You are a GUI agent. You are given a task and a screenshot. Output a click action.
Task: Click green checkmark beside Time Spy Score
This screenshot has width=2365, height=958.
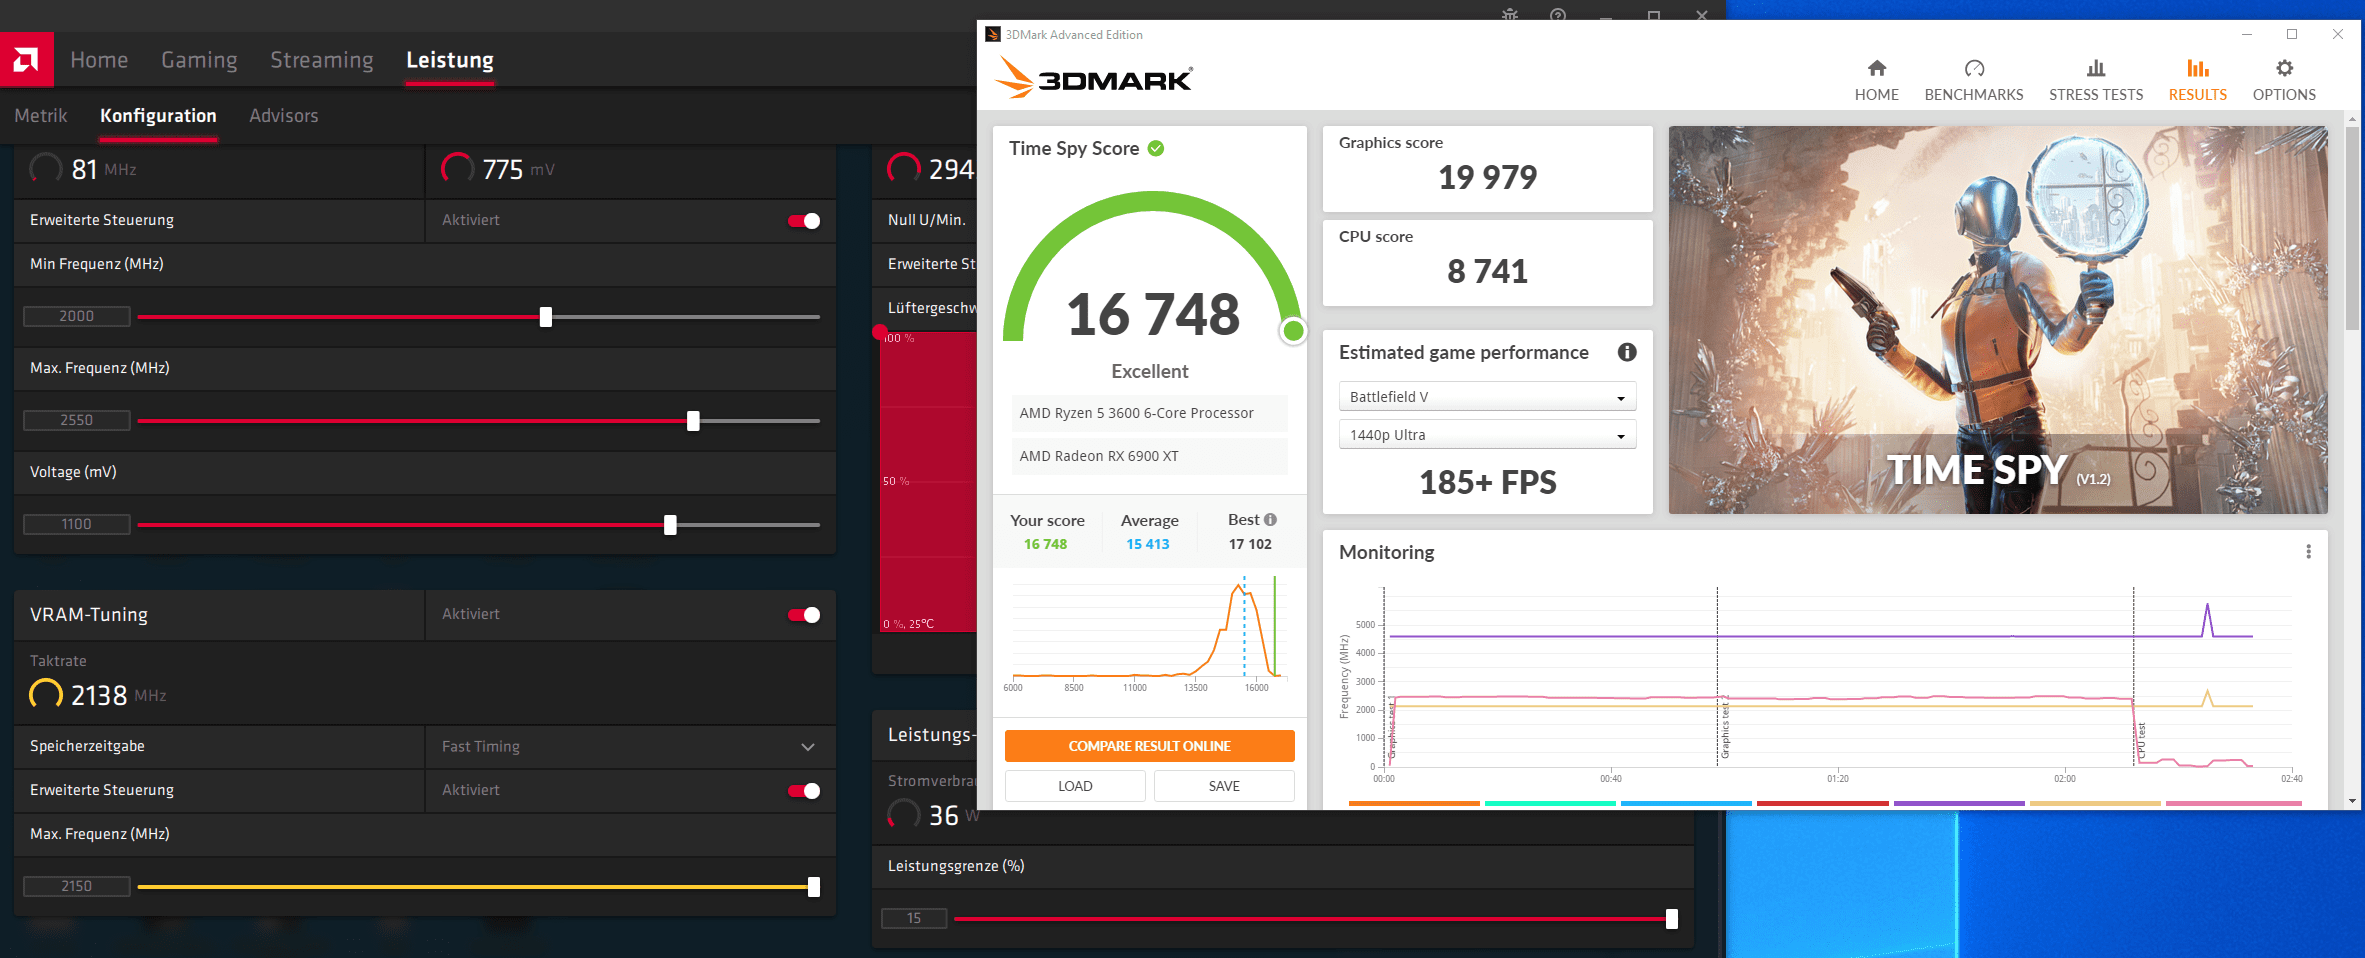click(x=1156, y=149)
